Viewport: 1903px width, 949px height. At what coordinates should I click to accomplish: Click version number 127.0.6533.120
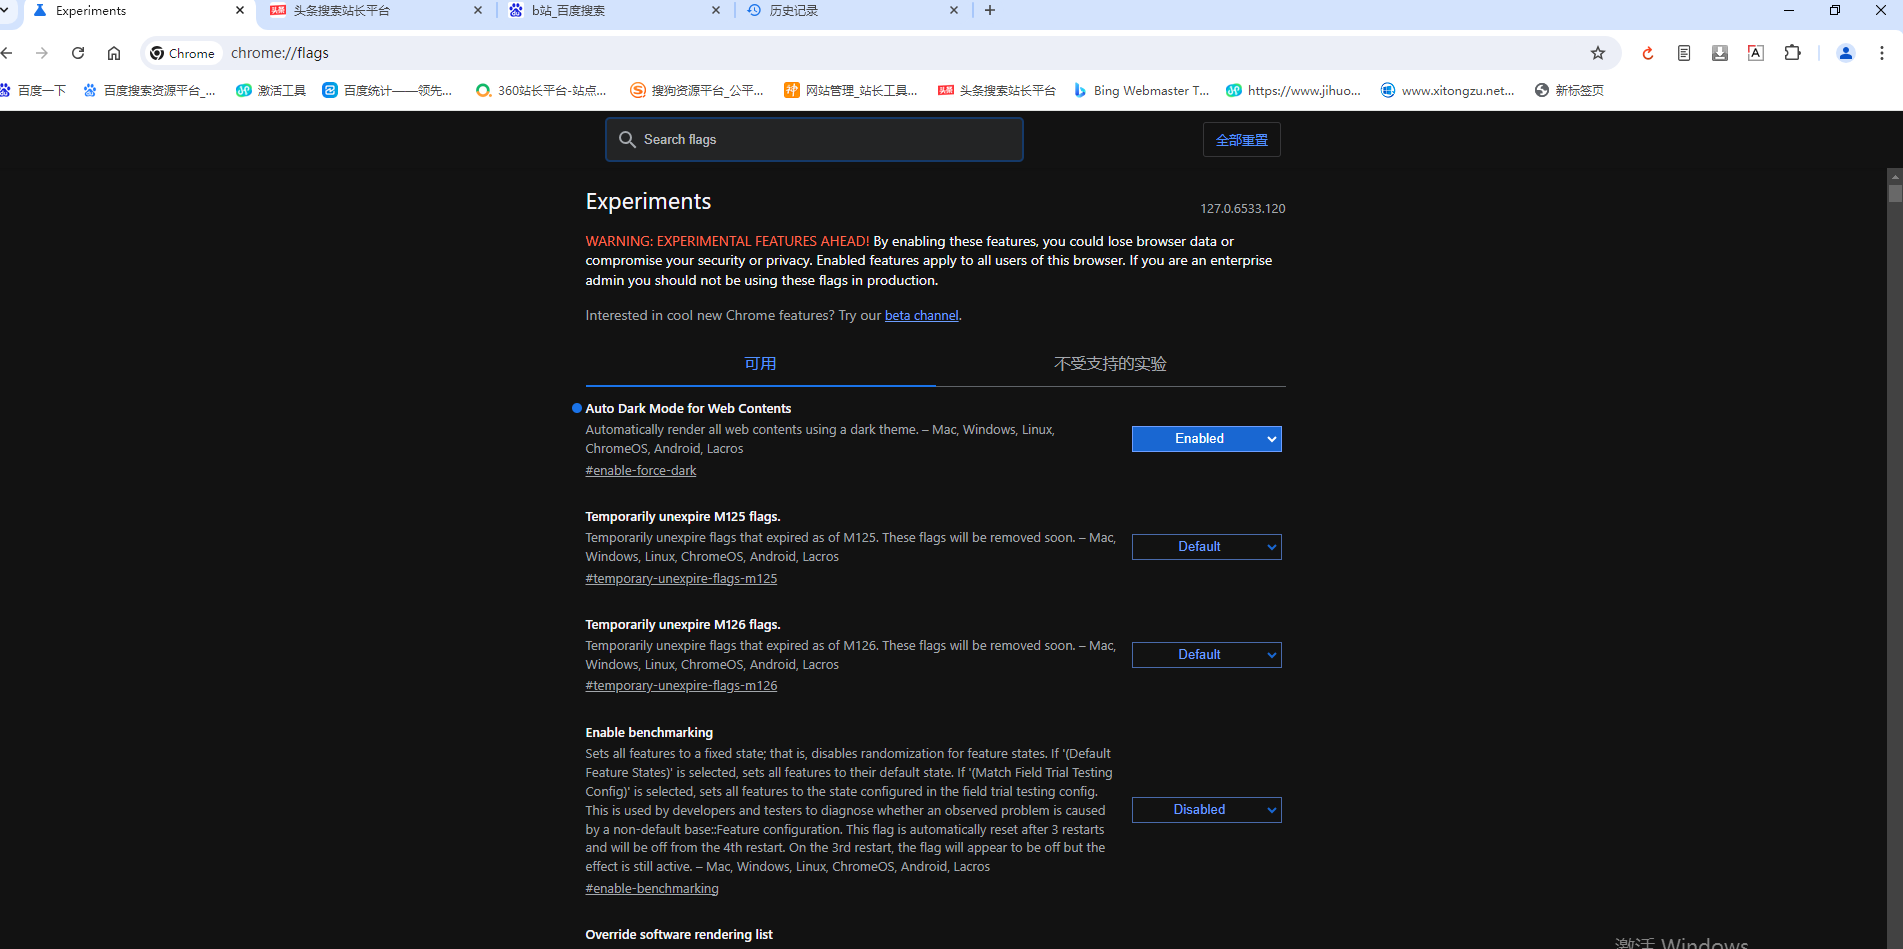coord(1242,208)
